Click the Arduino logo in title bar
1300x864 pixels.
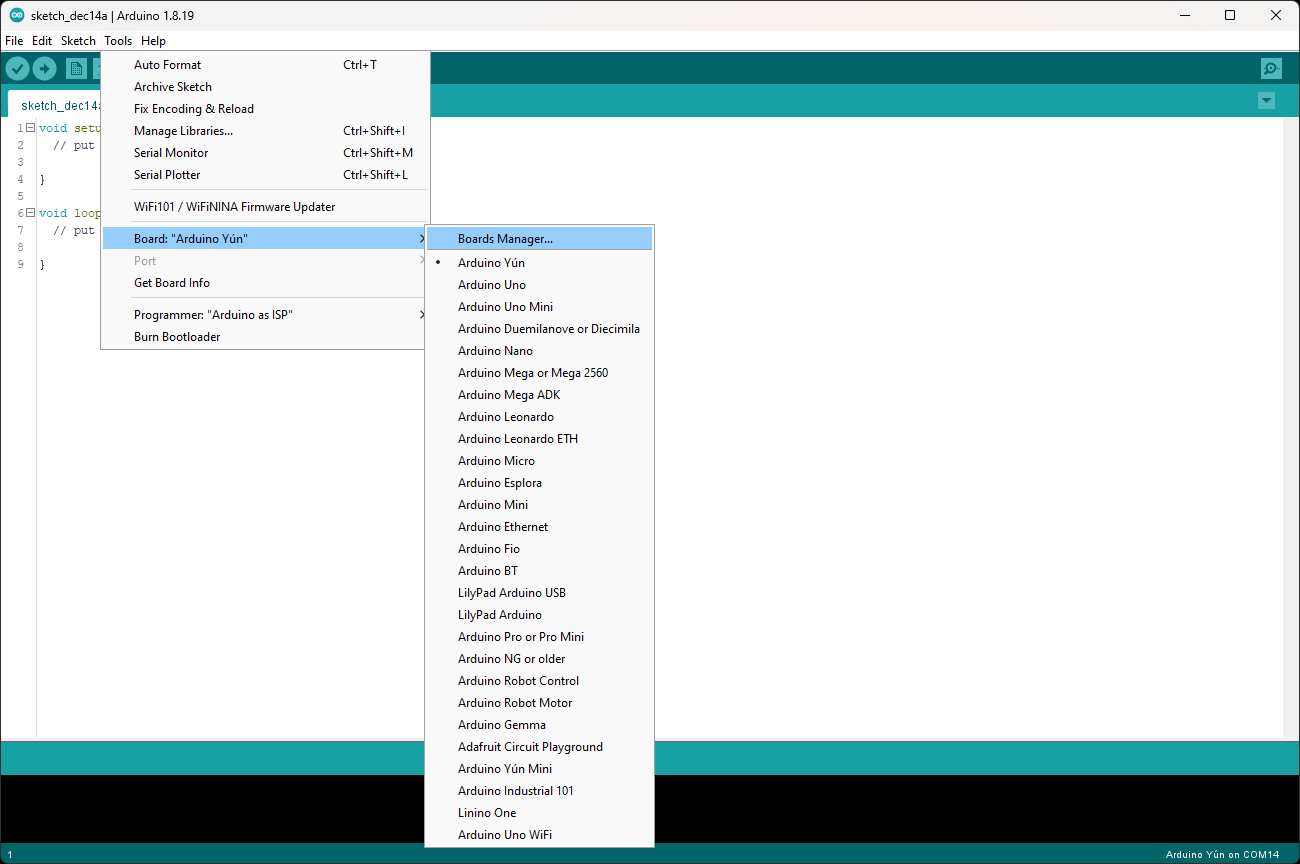pos(16,15)
